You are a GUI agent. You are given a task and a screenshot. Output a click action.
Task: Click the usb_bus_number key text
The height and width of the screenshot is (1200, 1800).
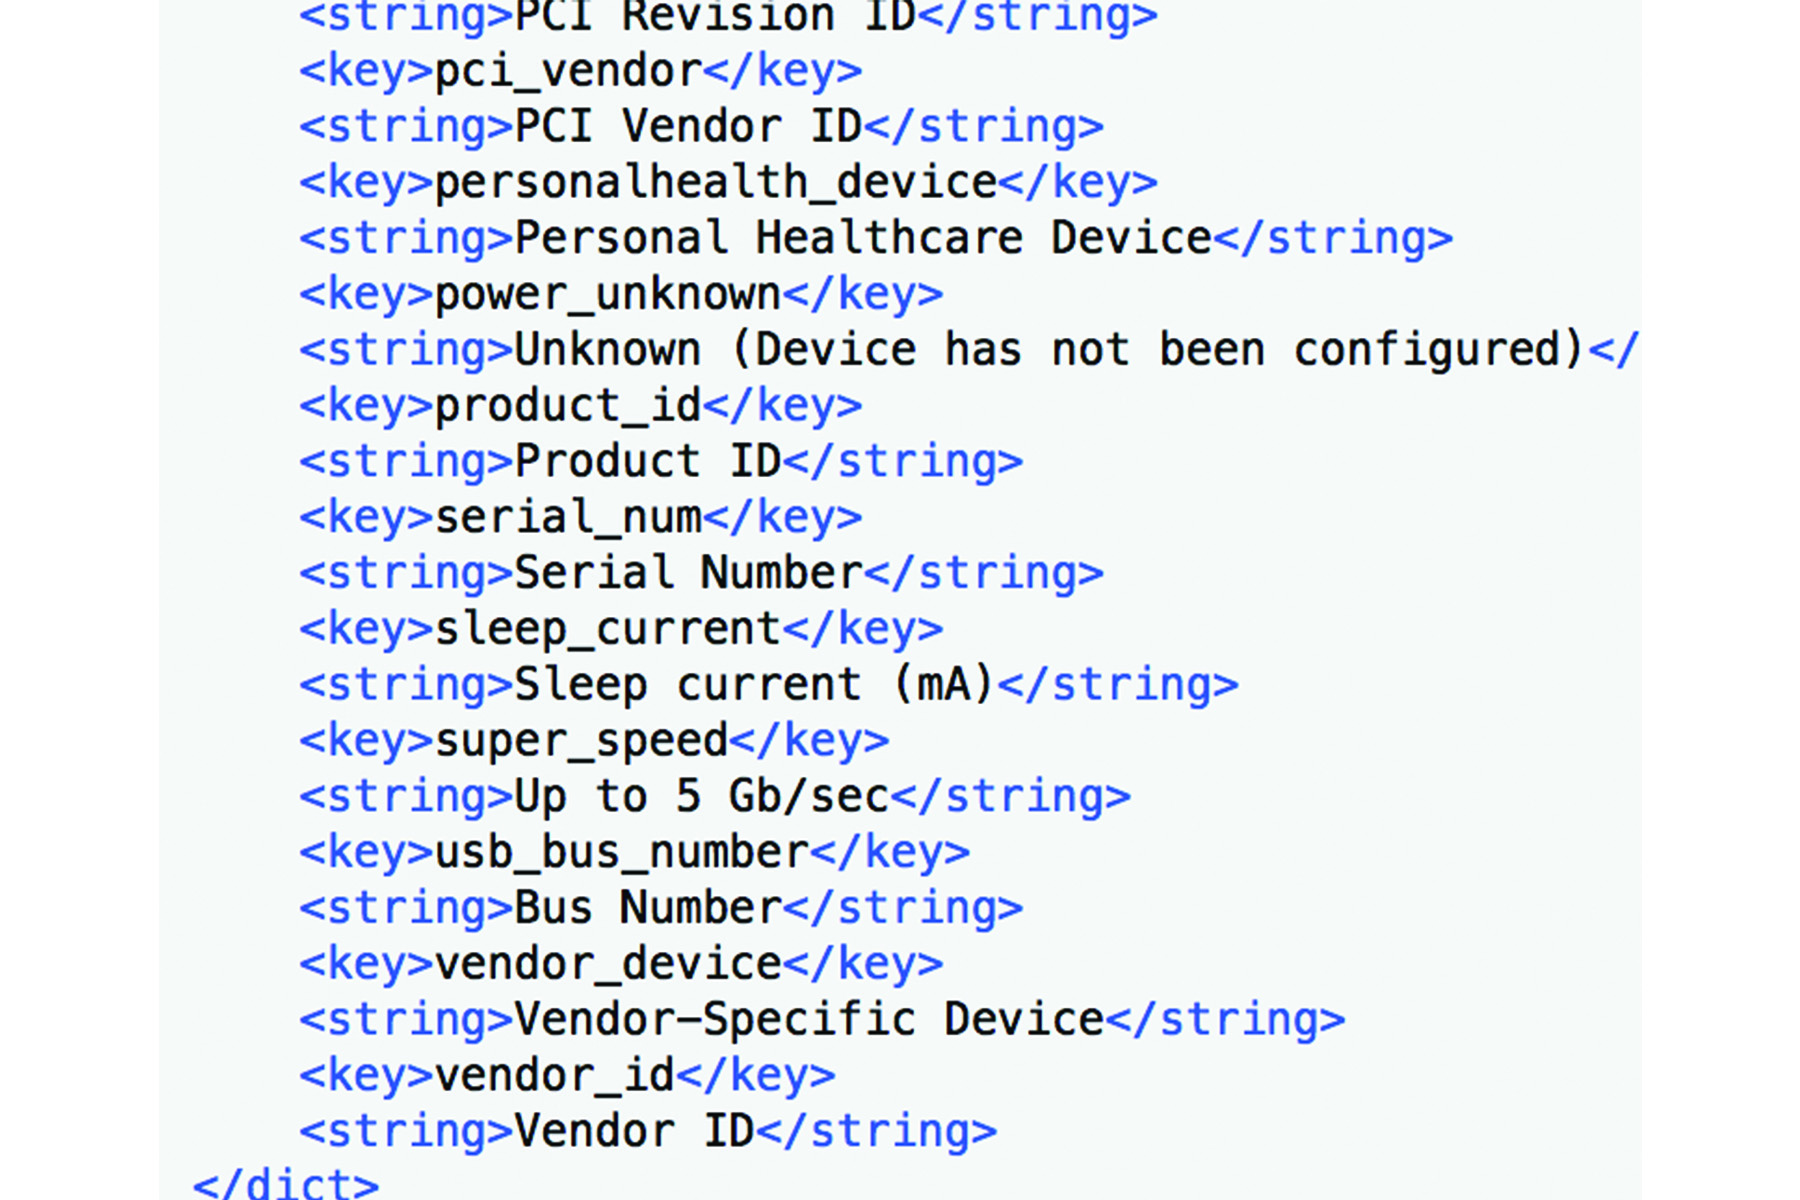click(x=621, y=853)
